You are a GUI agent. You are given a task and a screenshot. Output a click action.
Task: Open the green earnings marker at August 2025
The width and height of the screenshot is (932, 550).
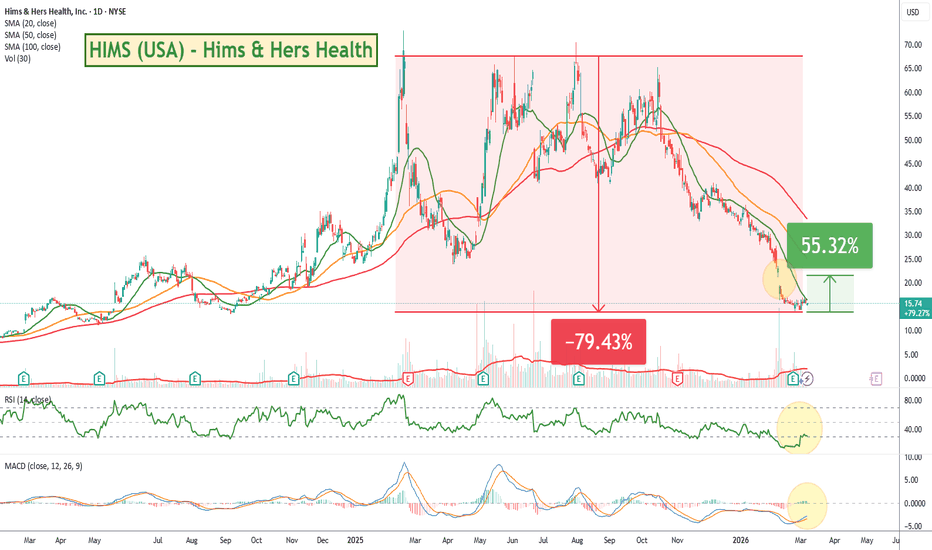point(578,378)
